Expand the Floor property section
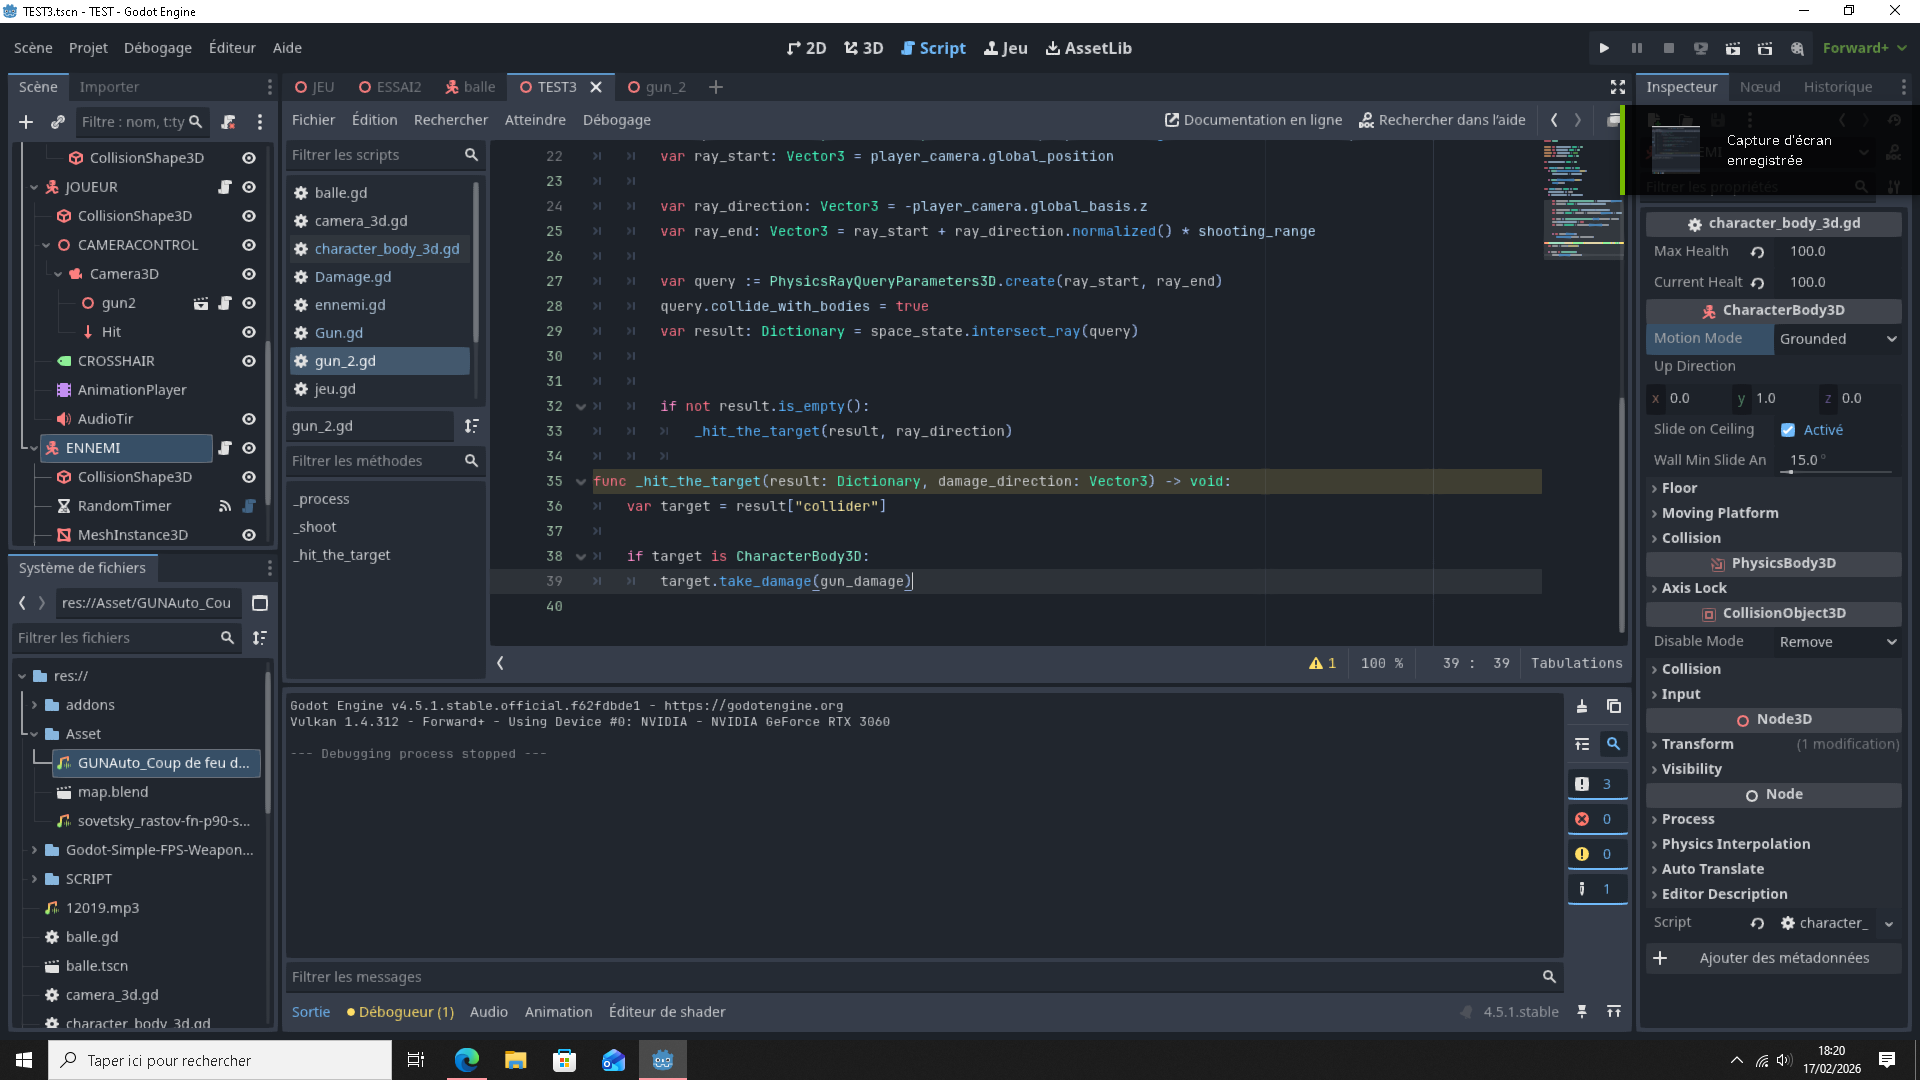Image resolution: width=1920 pixels, height=1080 pixels. click(x=1680, y=488)
